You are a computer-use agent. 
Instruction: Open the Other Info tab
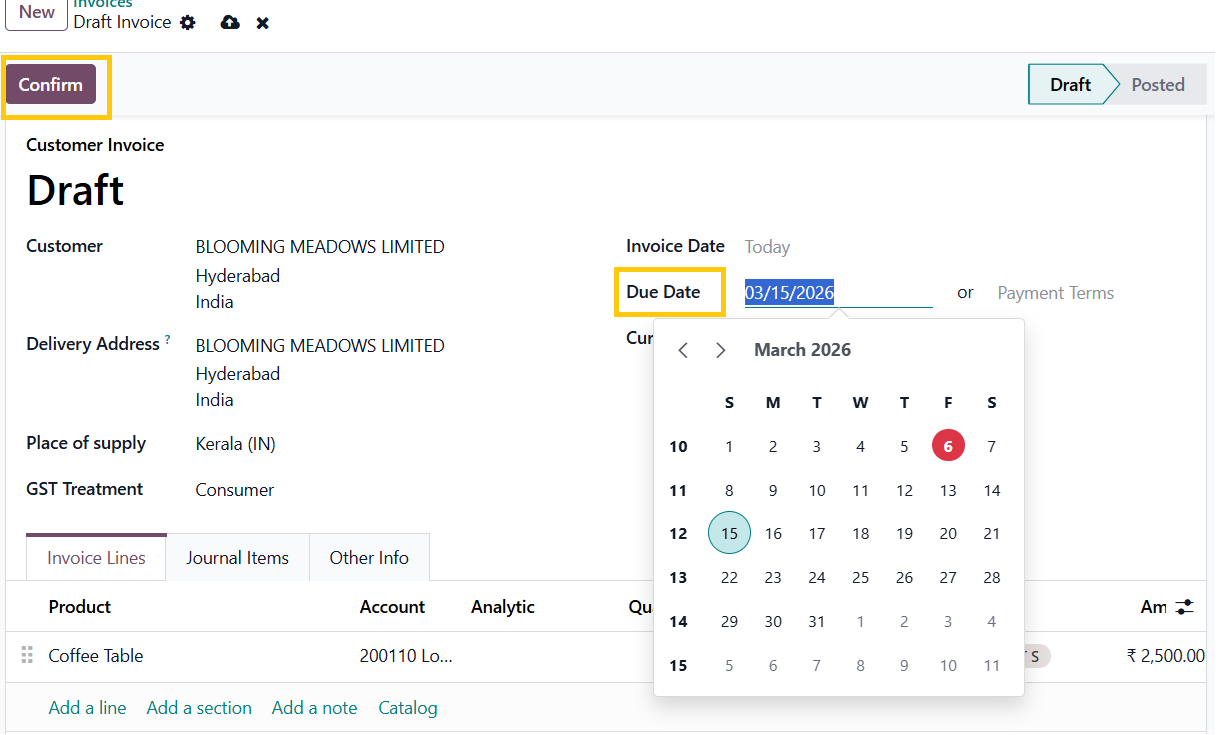(x=369, y=558)
